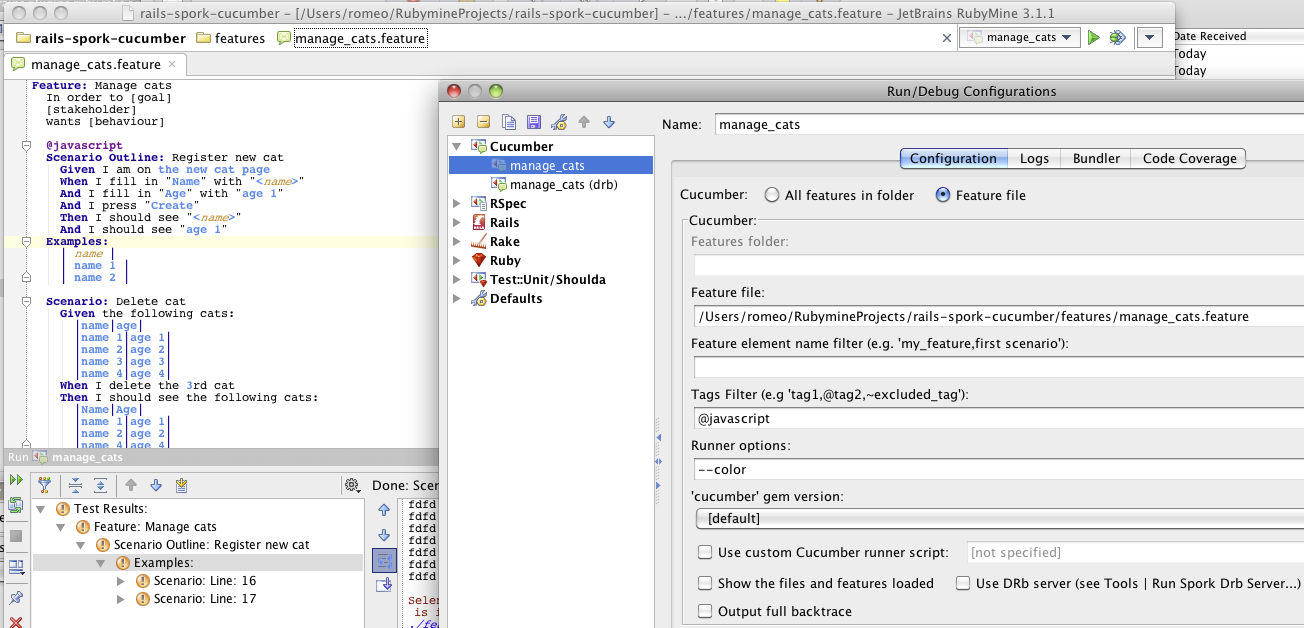Click manage_cats.feature breadcrumb in navigation bar
This screenshot has height=628, width=1304.
[x=351, y=38]
